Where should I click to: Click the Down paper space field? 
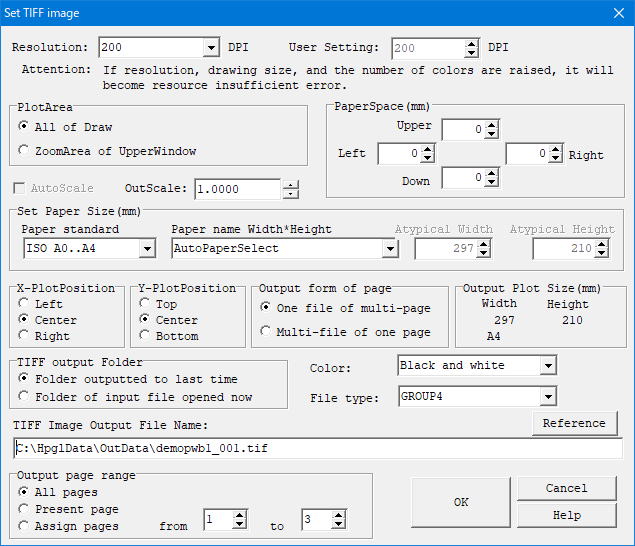pos(463,178)
